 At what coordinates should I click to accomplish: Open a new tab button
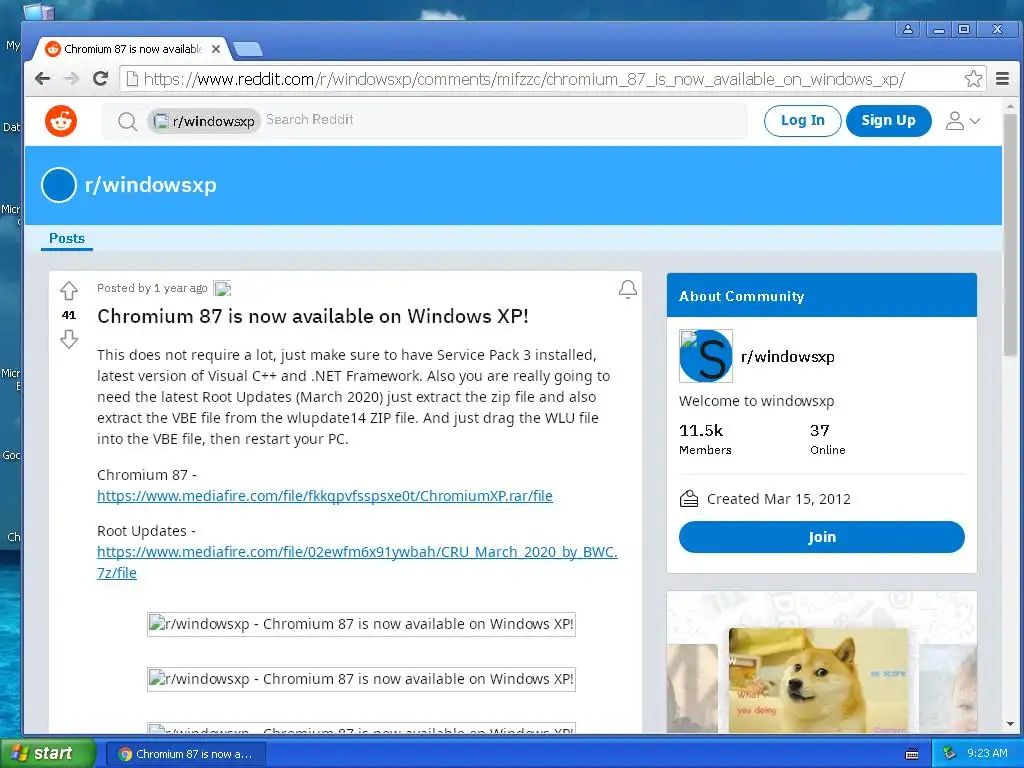pos(248,49)
